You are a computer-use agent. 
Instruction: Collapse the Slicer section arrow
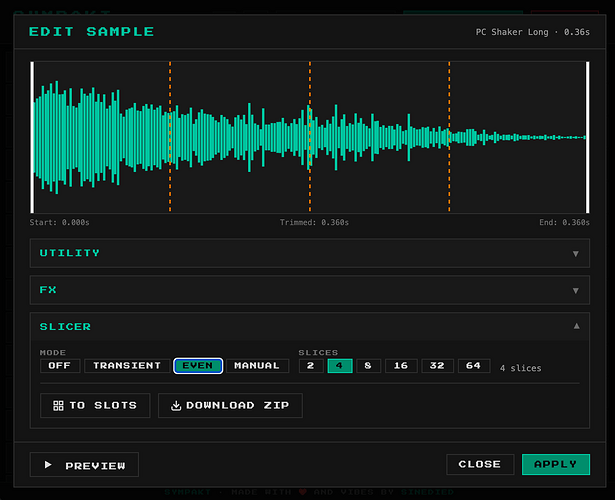tap(576, 326)
